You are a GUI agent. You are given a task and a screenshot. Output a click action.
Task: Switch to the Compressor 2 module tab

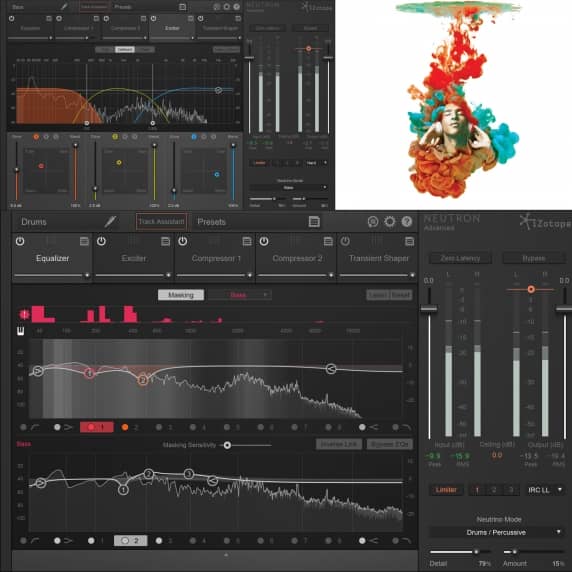(297, 258)
